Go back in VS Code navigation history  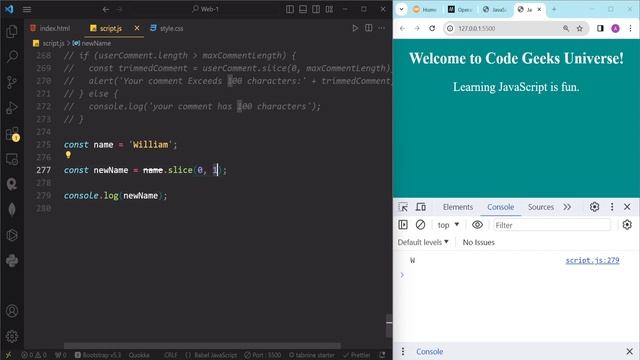(106, 9)
